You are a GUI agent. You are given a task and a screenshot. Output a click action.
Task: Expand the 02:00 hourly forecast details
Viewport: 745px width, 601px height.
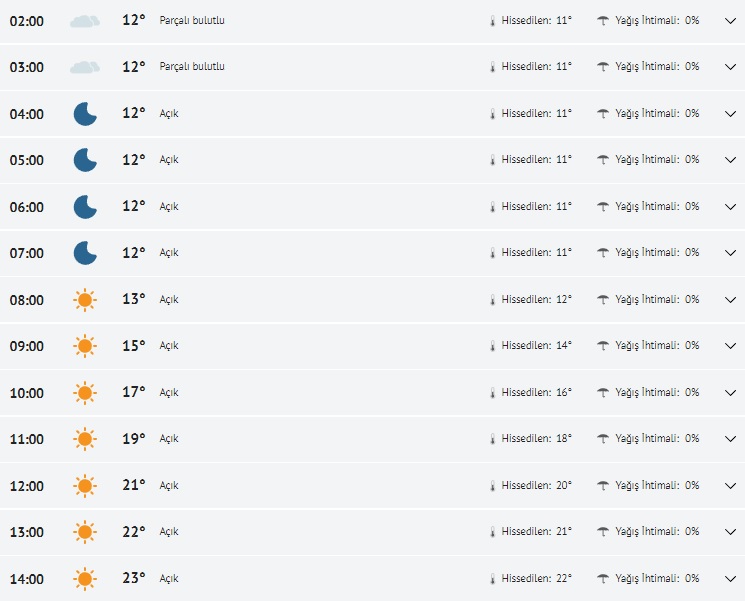tap(730, 20)
